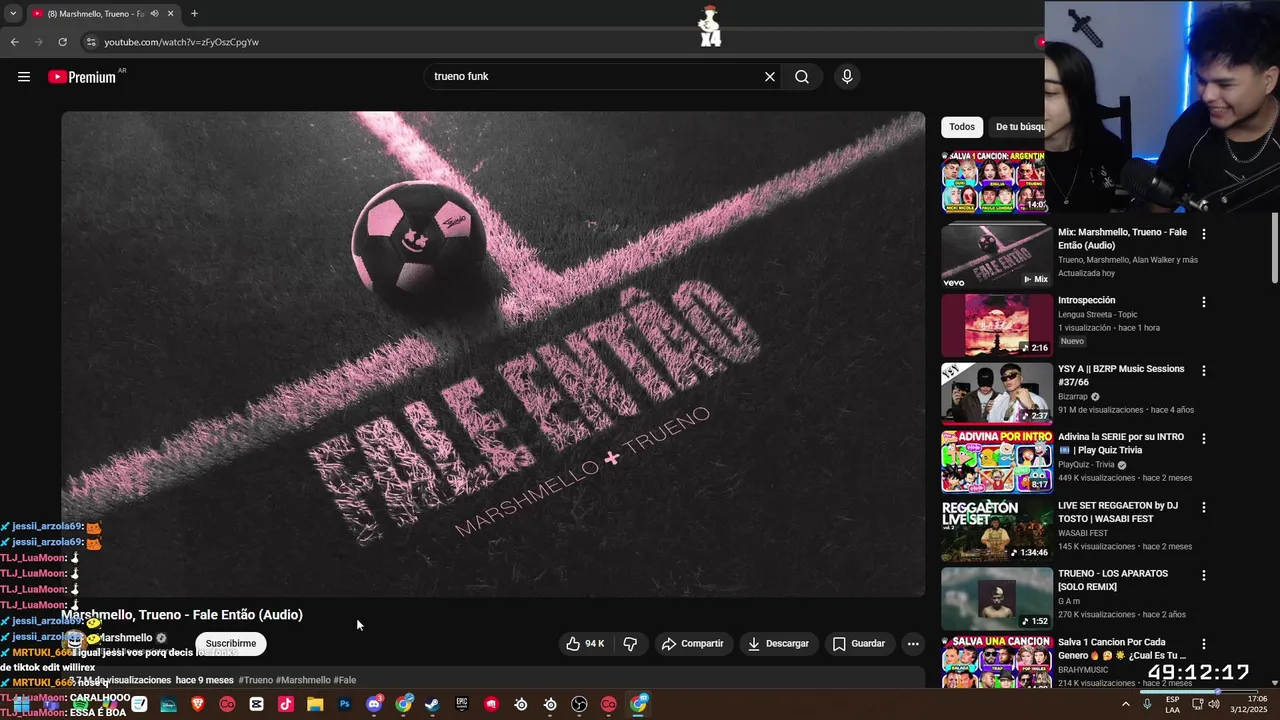Click the page scrollbar thumb
The height and width of the screenshot is (720, 1280).
point(1274,248)
